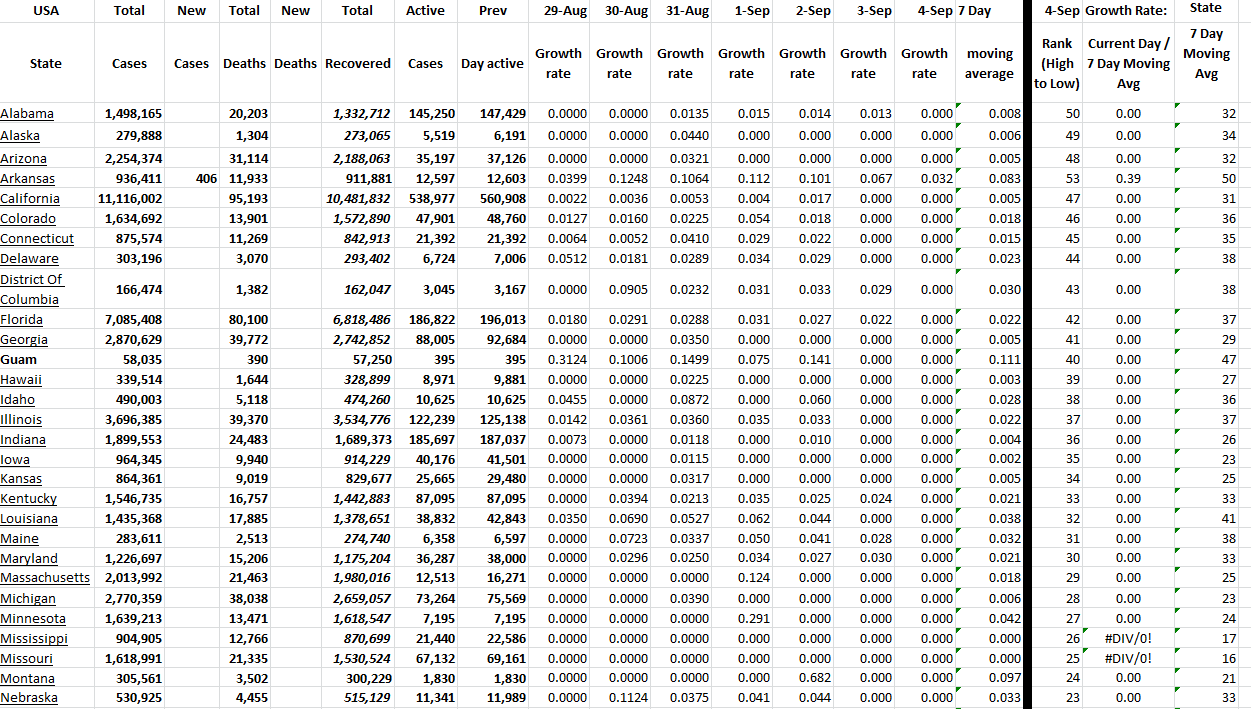
Task: Open the Connecticut link
Action: point(37,239)
